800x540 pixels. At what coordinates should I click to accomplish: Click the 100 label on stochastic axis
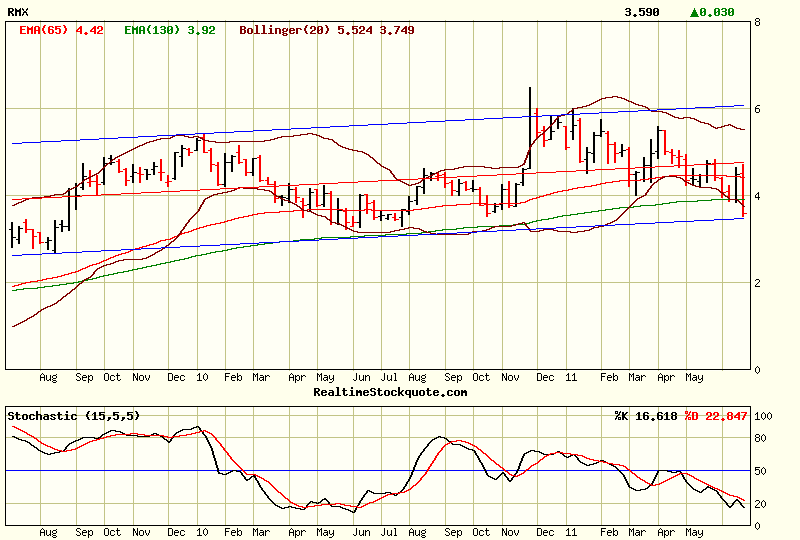[764, 416]
